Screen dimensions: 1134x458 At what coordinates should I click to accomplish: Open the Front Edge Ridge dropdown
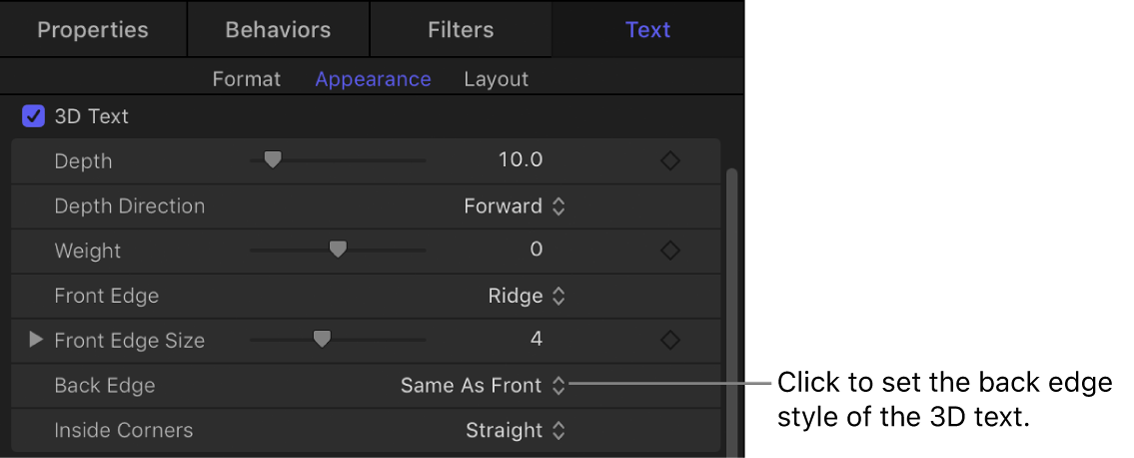(x=527, y=296)
